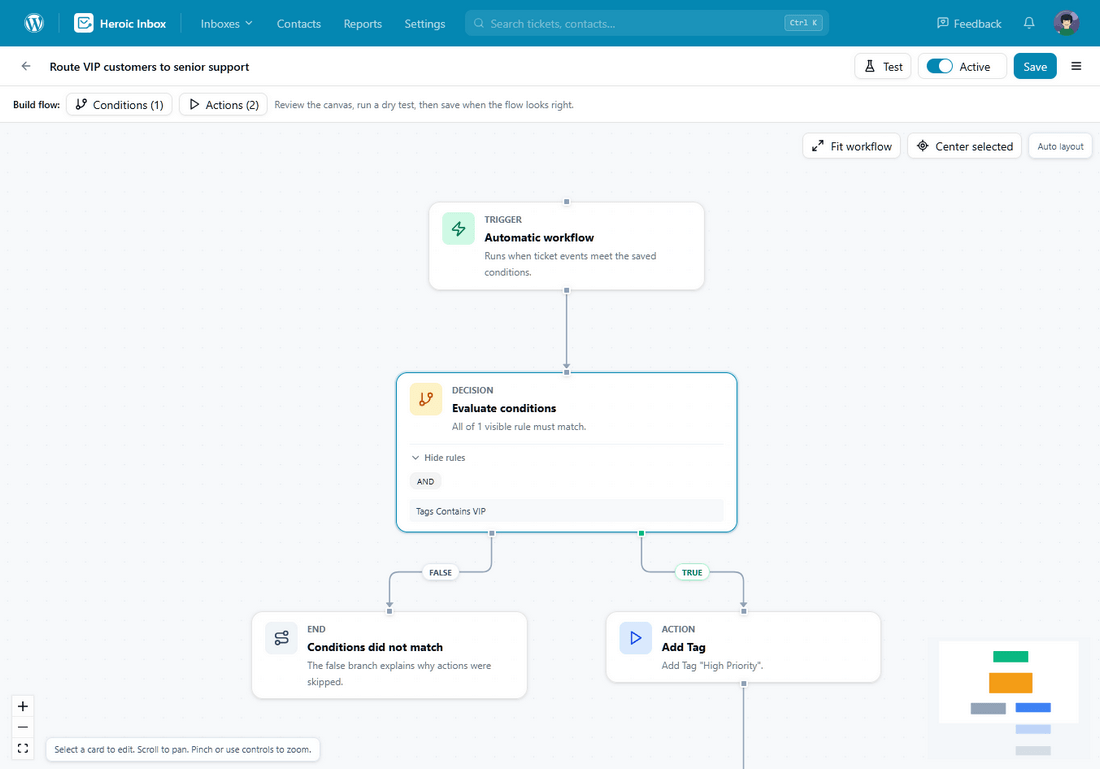Screen dimensions: 1100x769
Task: Click the search magnifier icon
Action: (x=478, y=23)
